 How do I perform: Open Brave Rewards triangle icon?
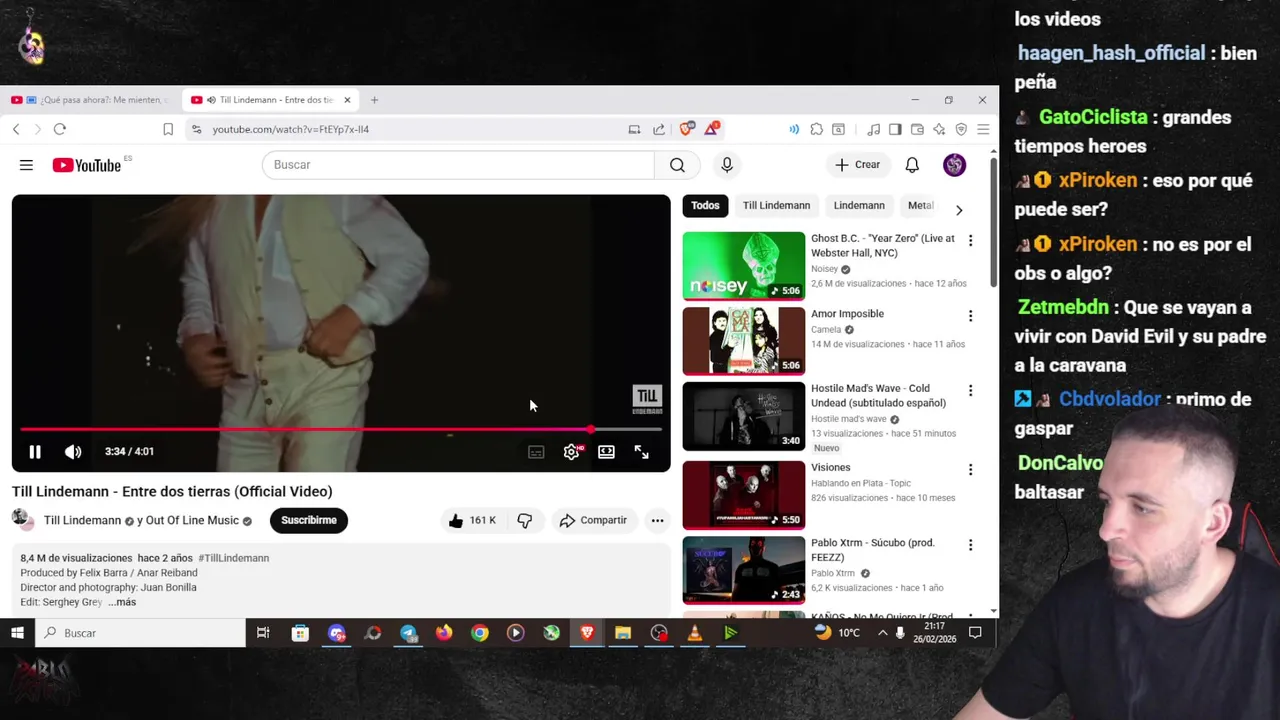tap(711, 129)
